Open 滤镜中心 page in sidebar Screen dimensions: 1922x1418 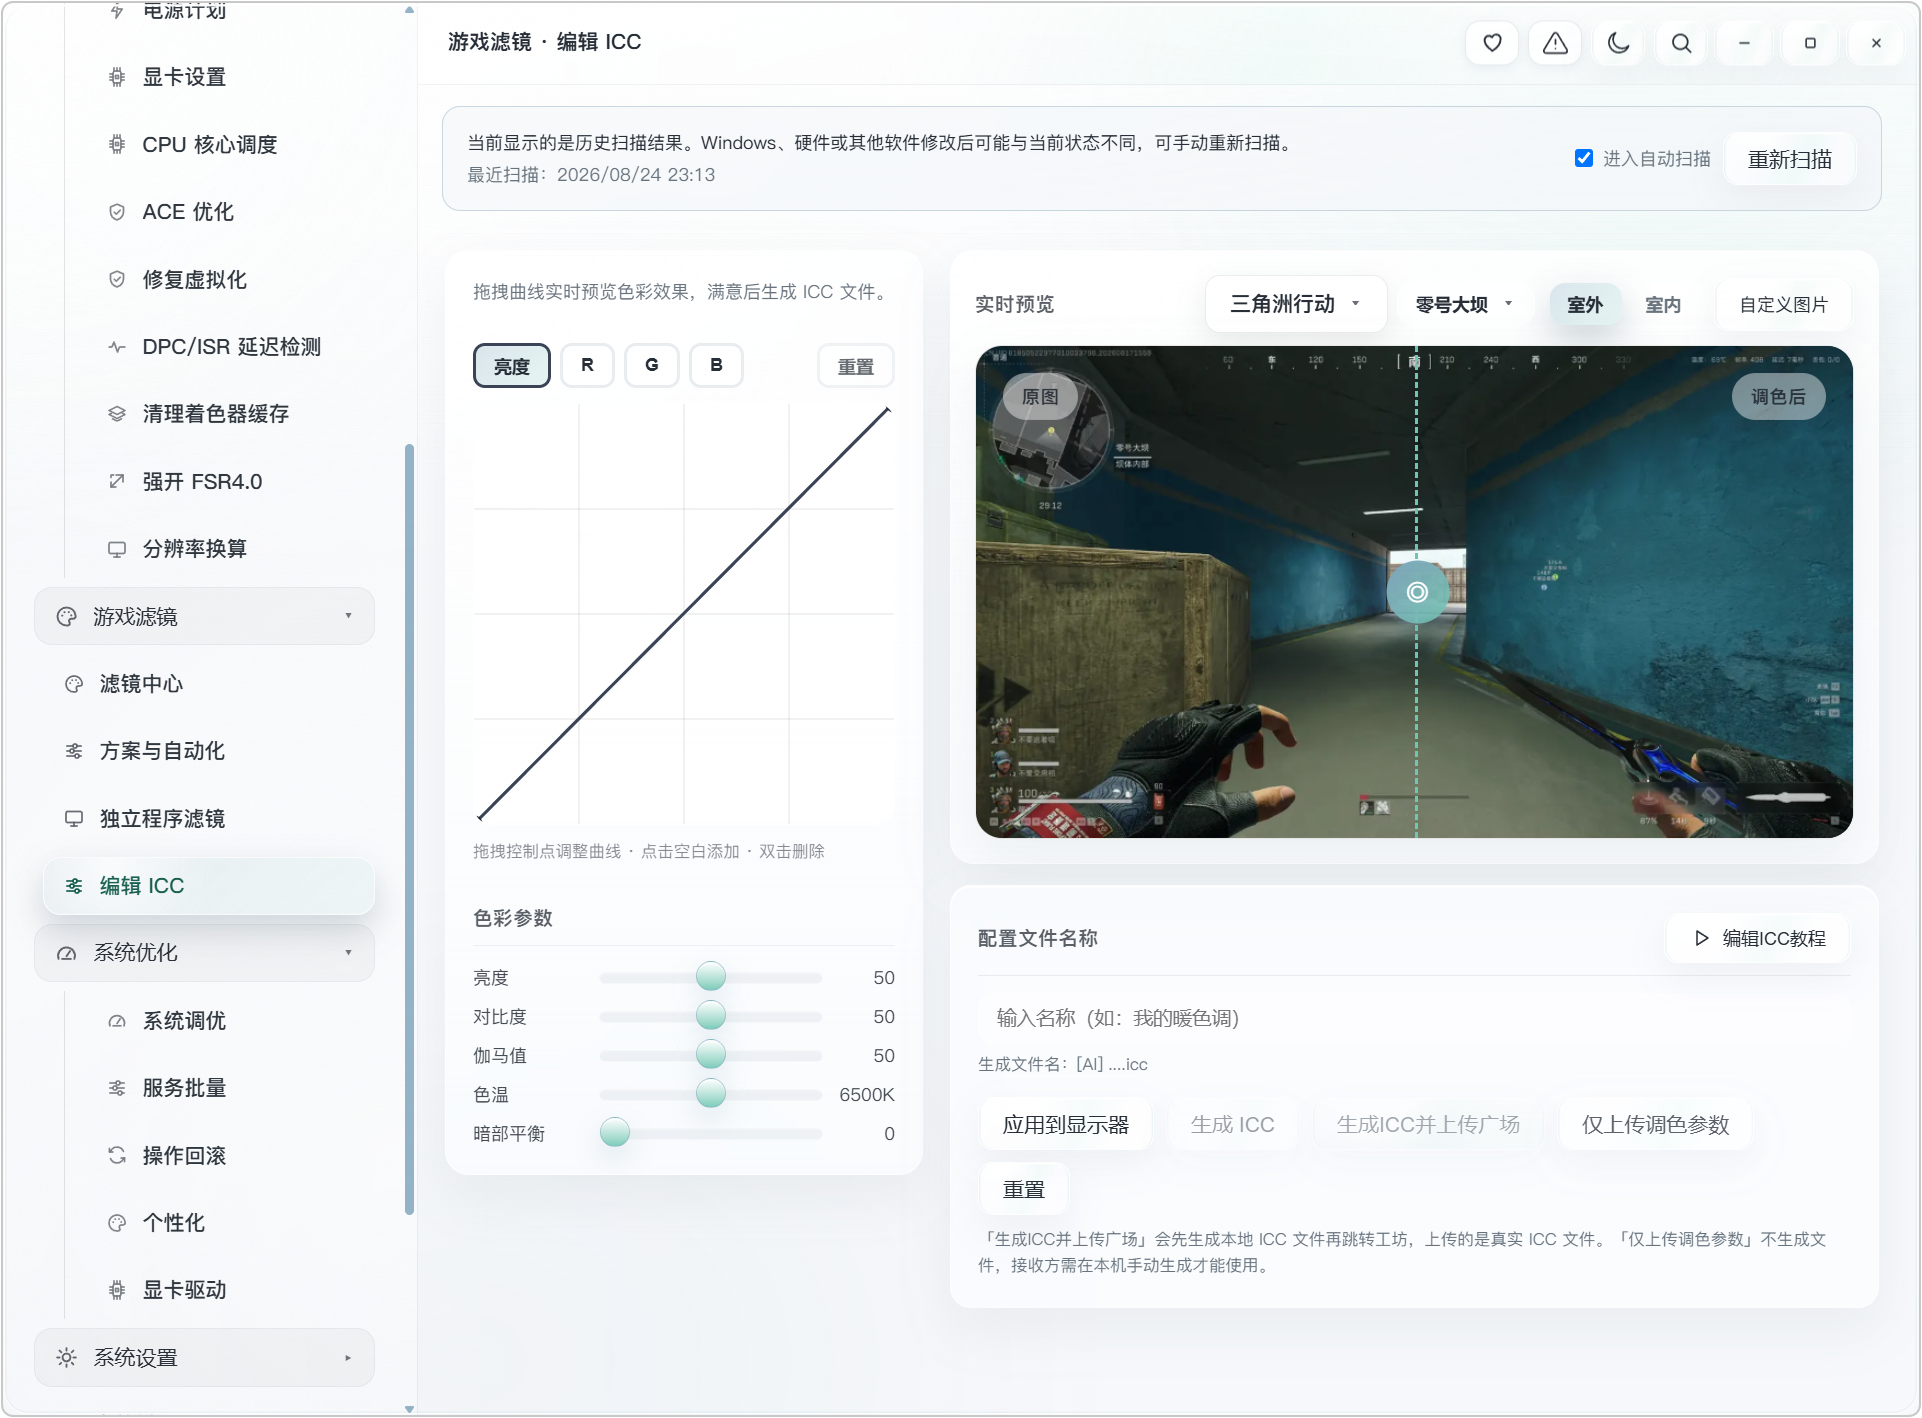(210, 684)
